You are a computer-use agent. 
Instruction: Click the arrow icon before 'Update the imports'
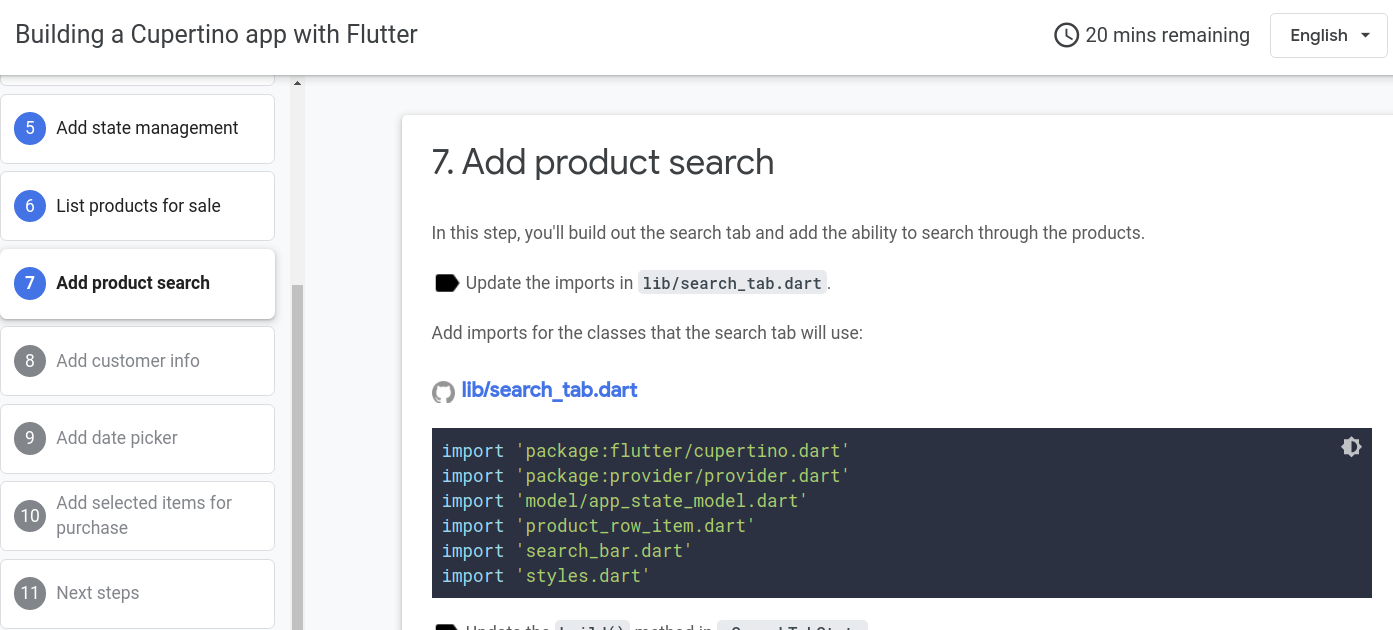tap(445, 282)
